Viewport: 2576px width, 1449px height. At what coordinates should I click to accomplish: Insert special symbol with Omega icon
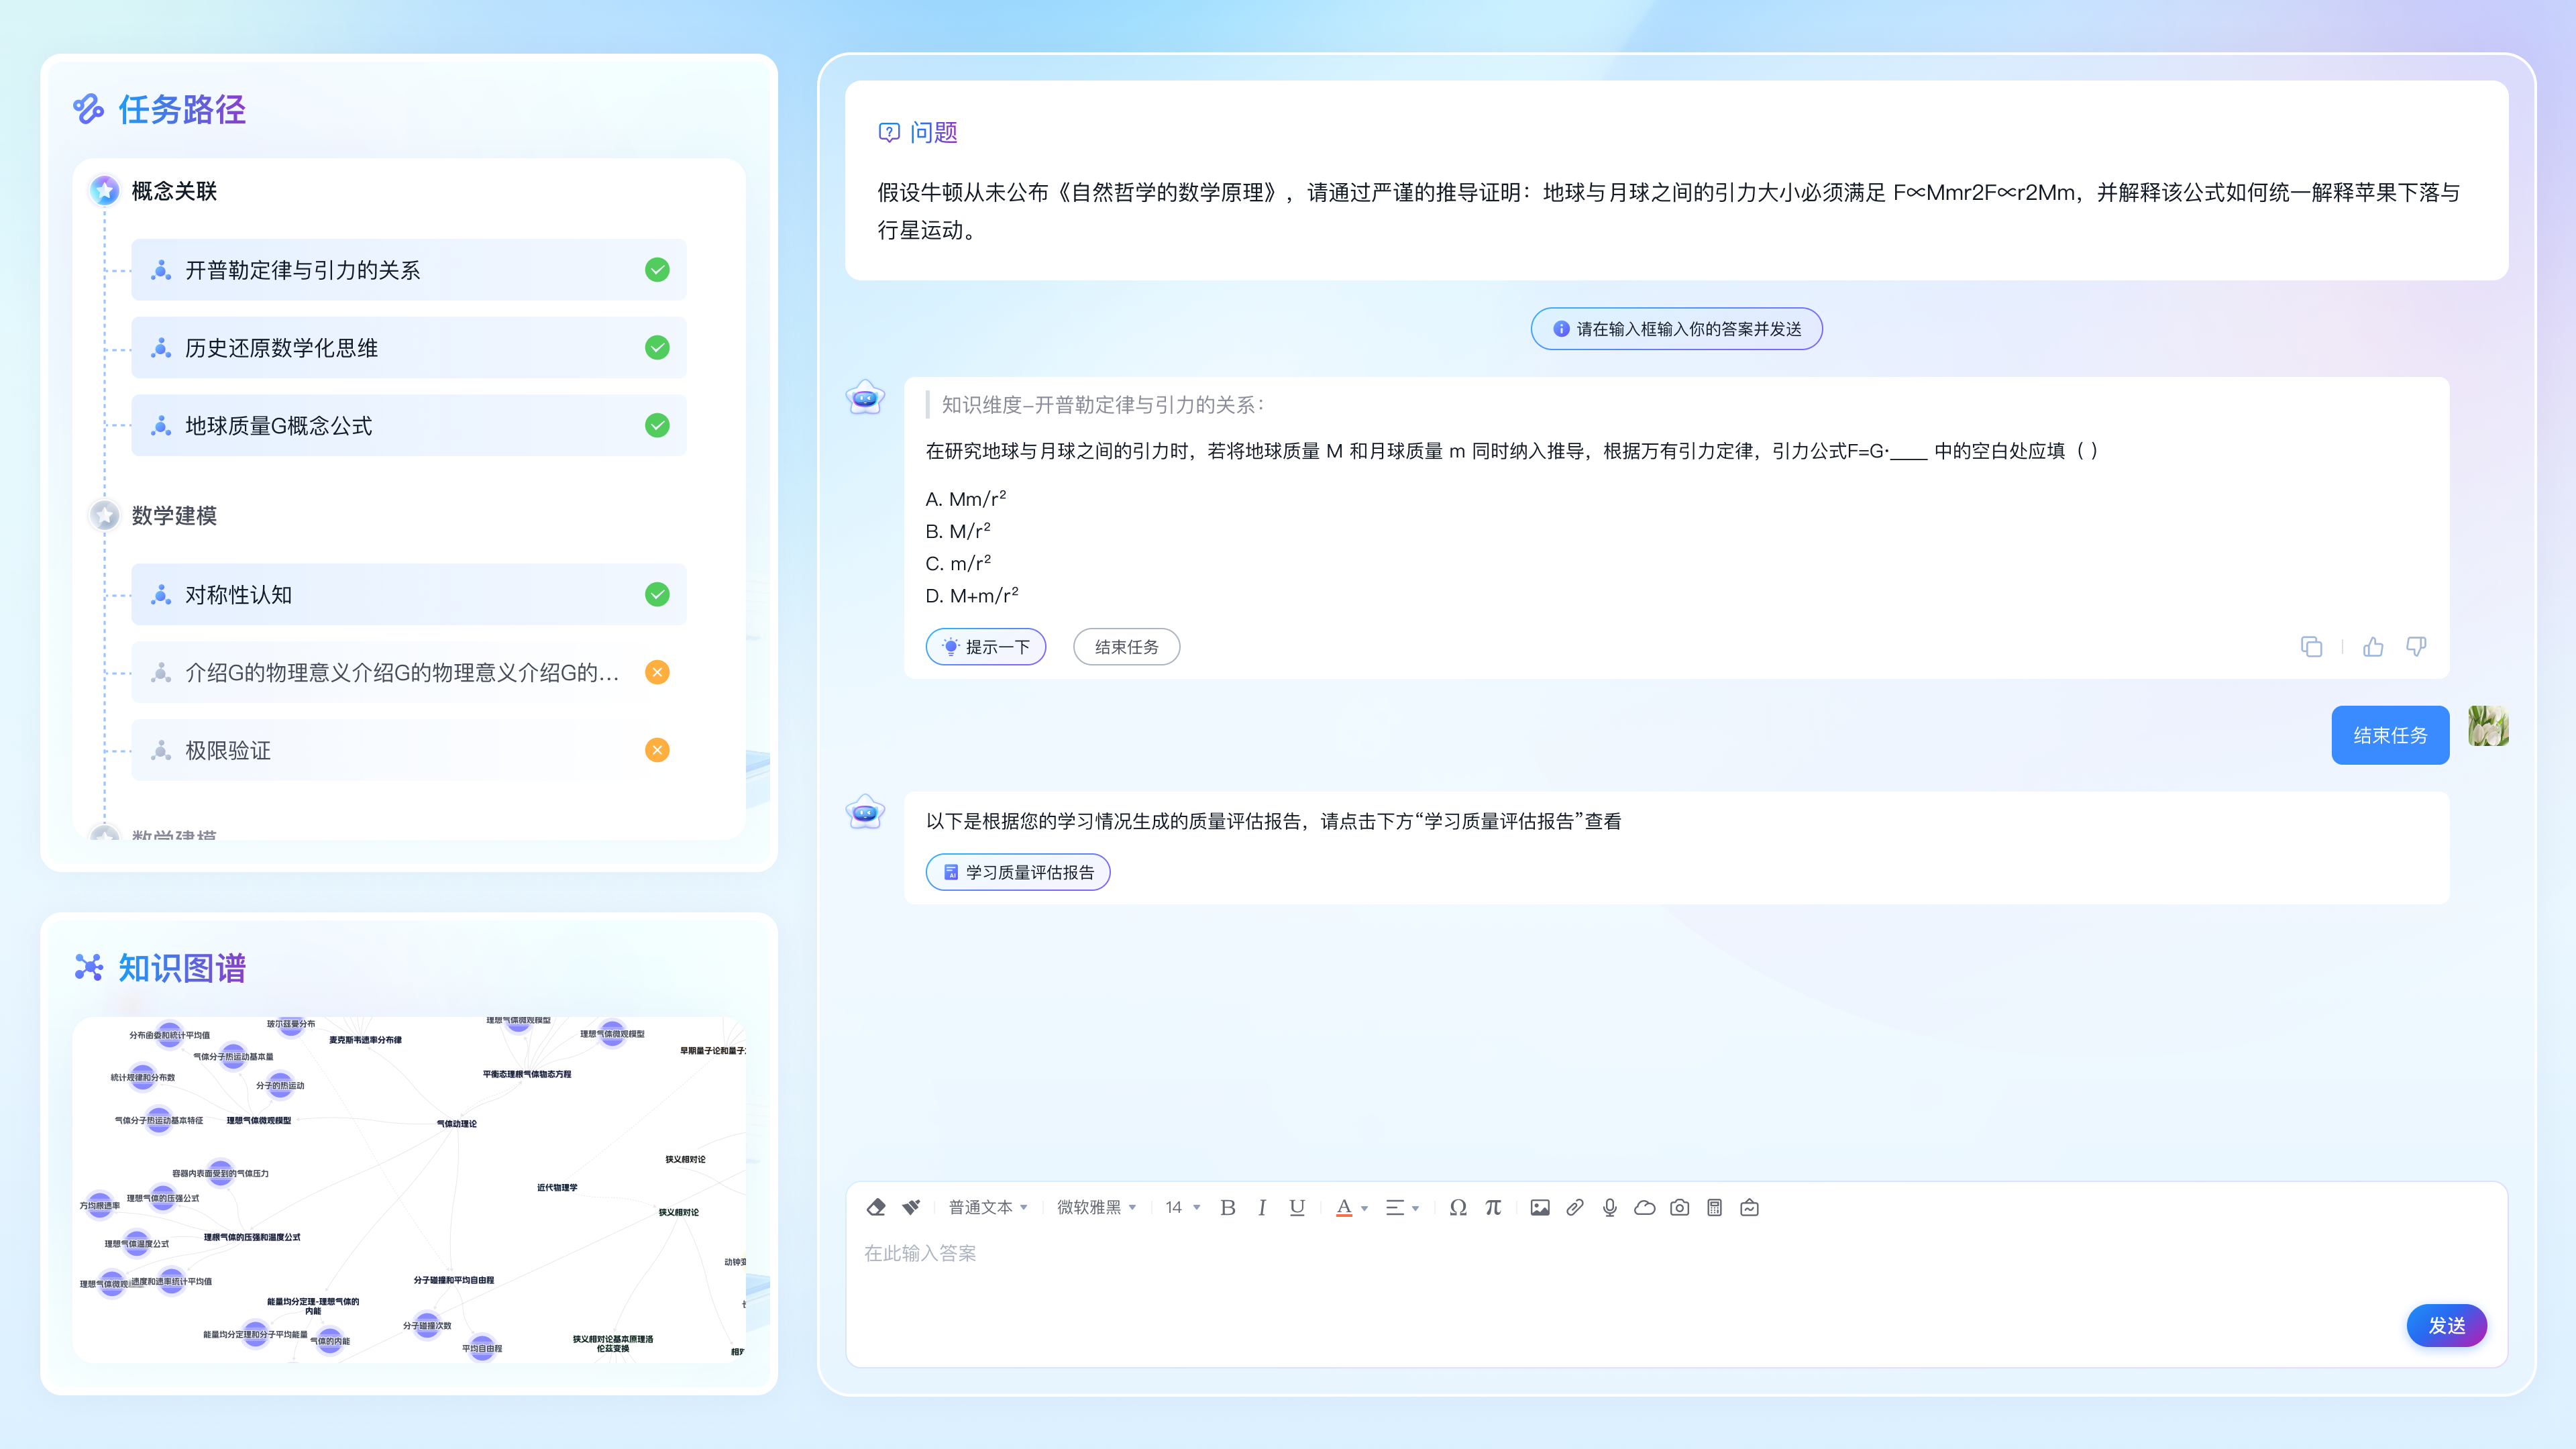click(x=1458, y=1207)
